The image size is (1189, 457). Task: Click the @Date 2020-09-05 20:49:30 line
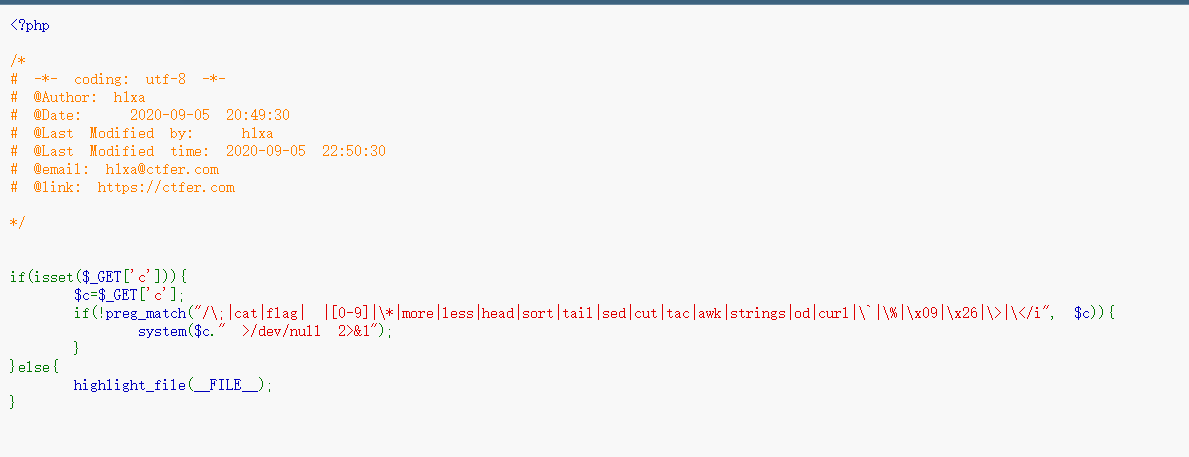pos(150,115)
